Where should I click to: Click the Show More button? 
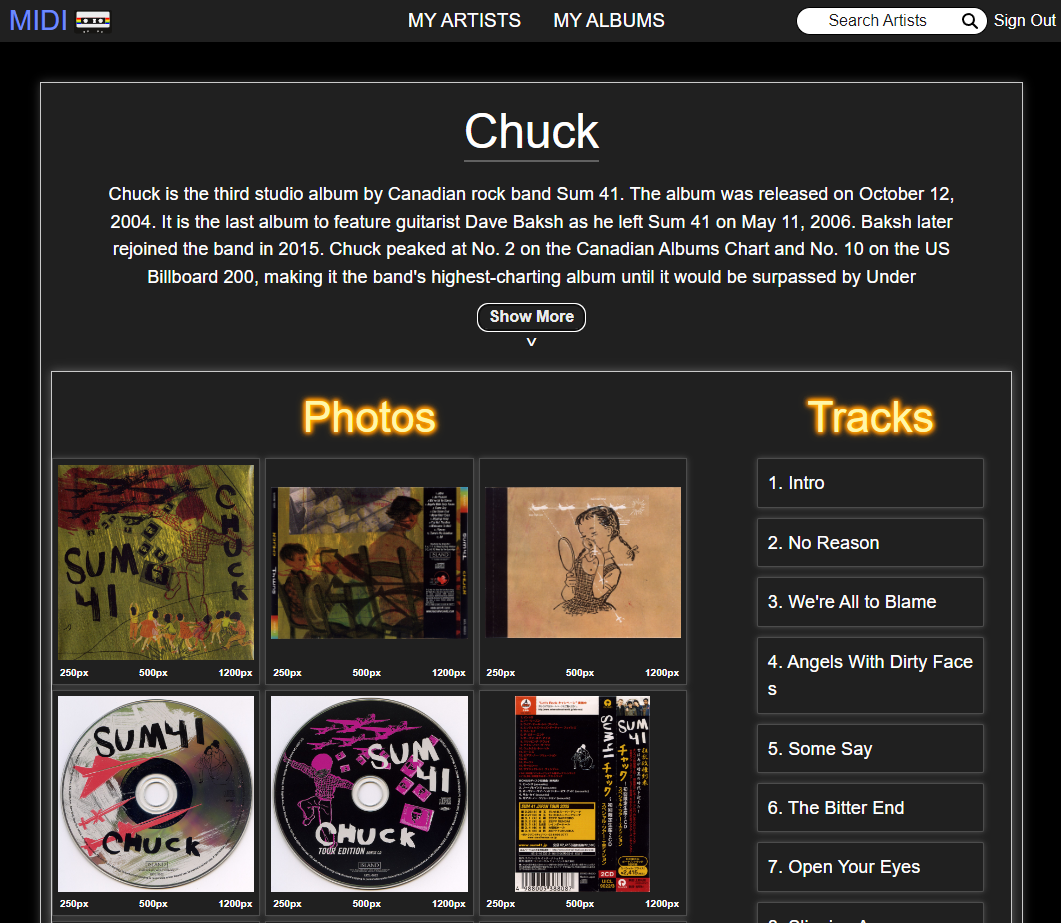point(531,317)
